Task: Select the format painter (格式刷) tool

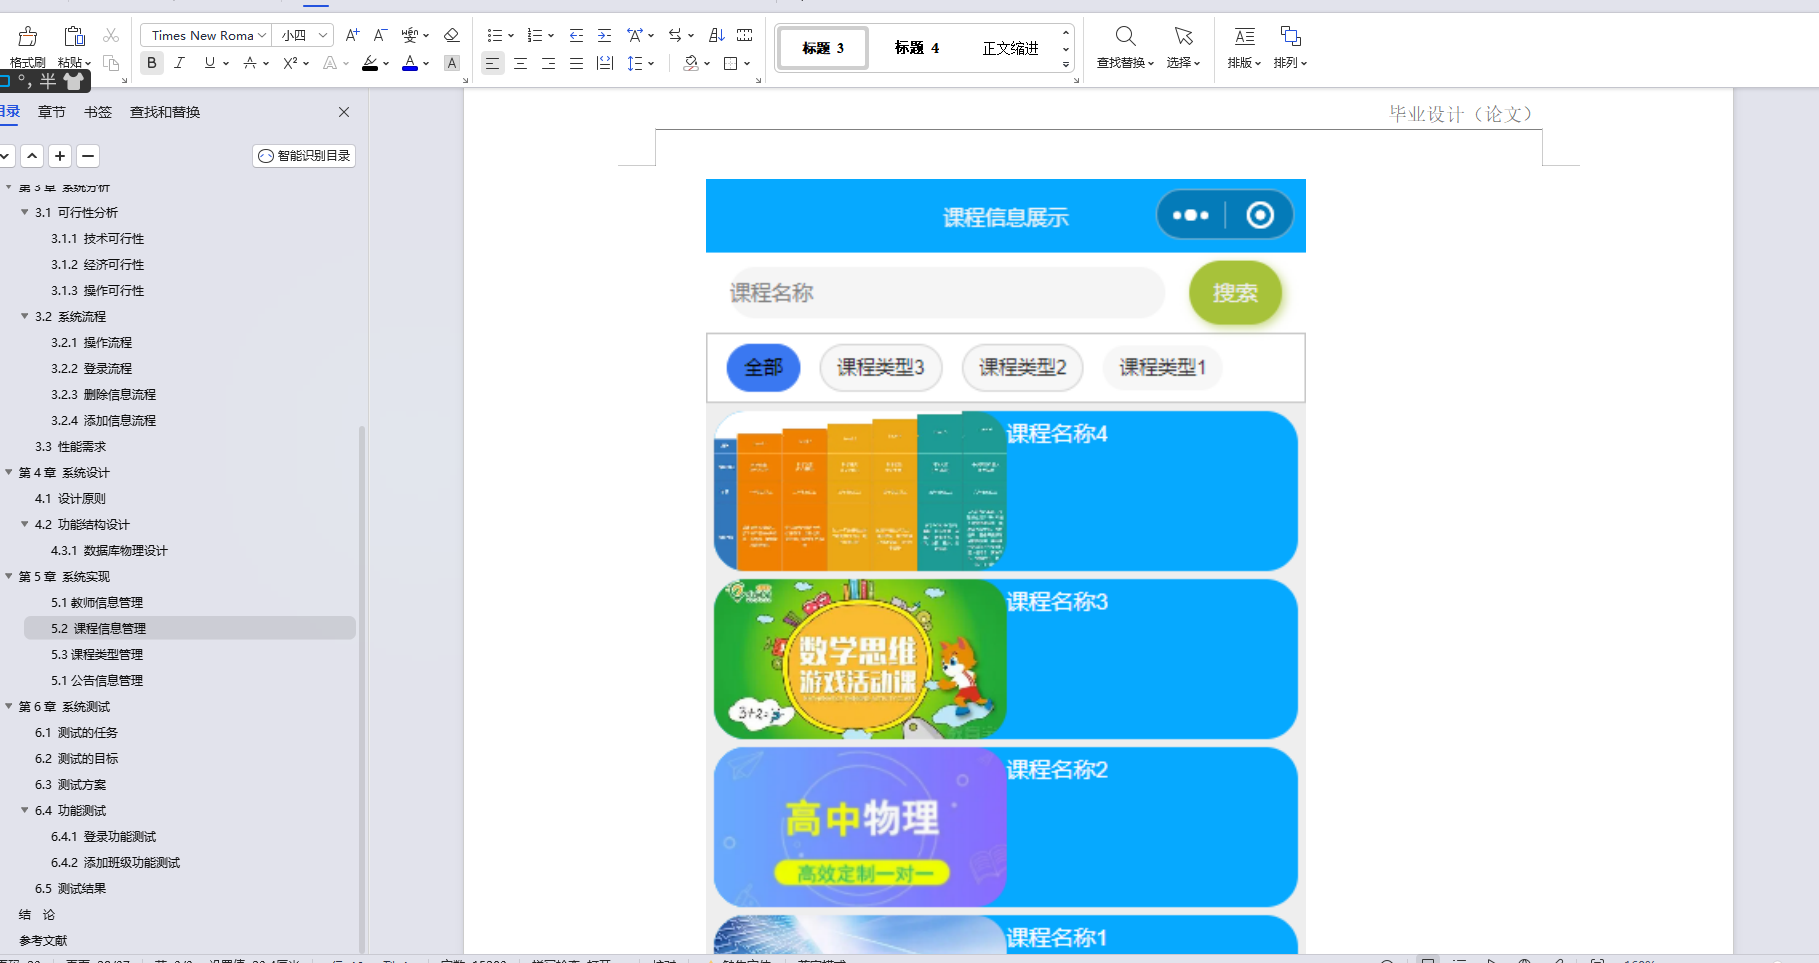Action: click(26, 44)
